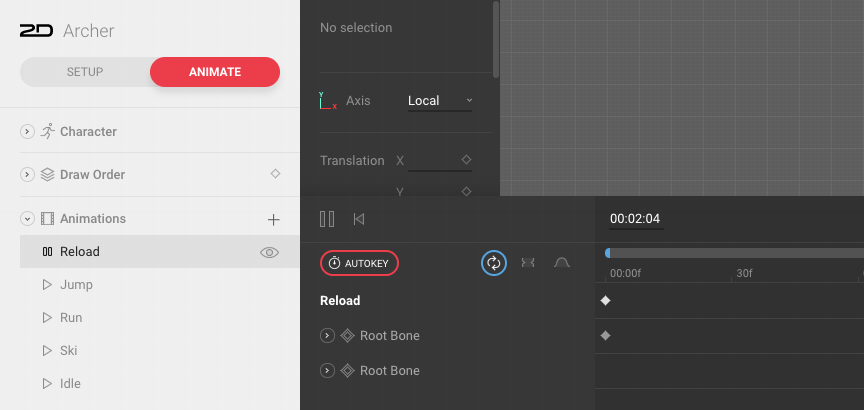The height and width of the screenshot is (410, 864).
Task: Key the Translation X diamond
Action: tap(466, 160)
